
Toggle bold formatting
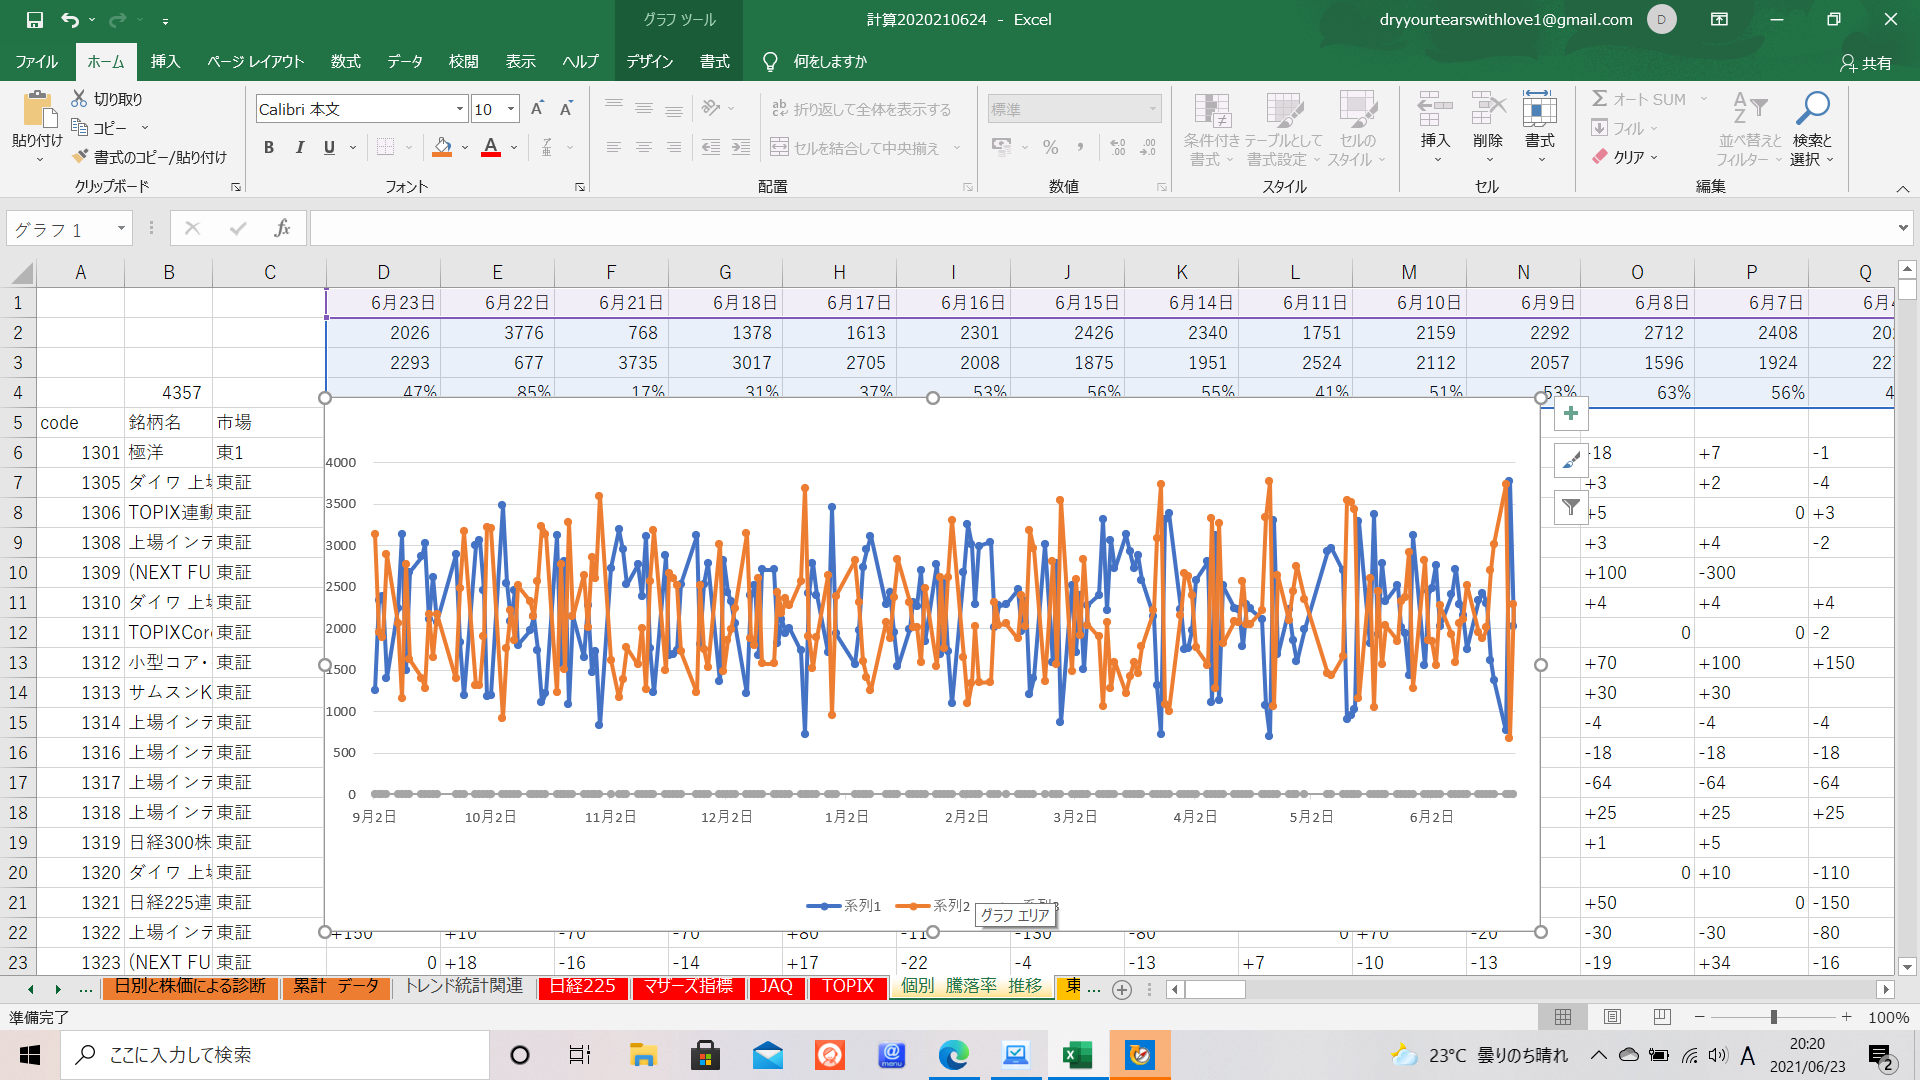[268, 148]
